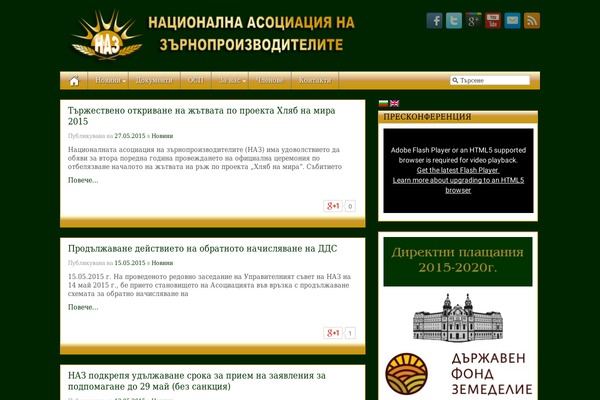This screenshot has height=400, width=600.
Task: Click Learn more about upgrading HTML5 browser
Action: tap(458, 185)
